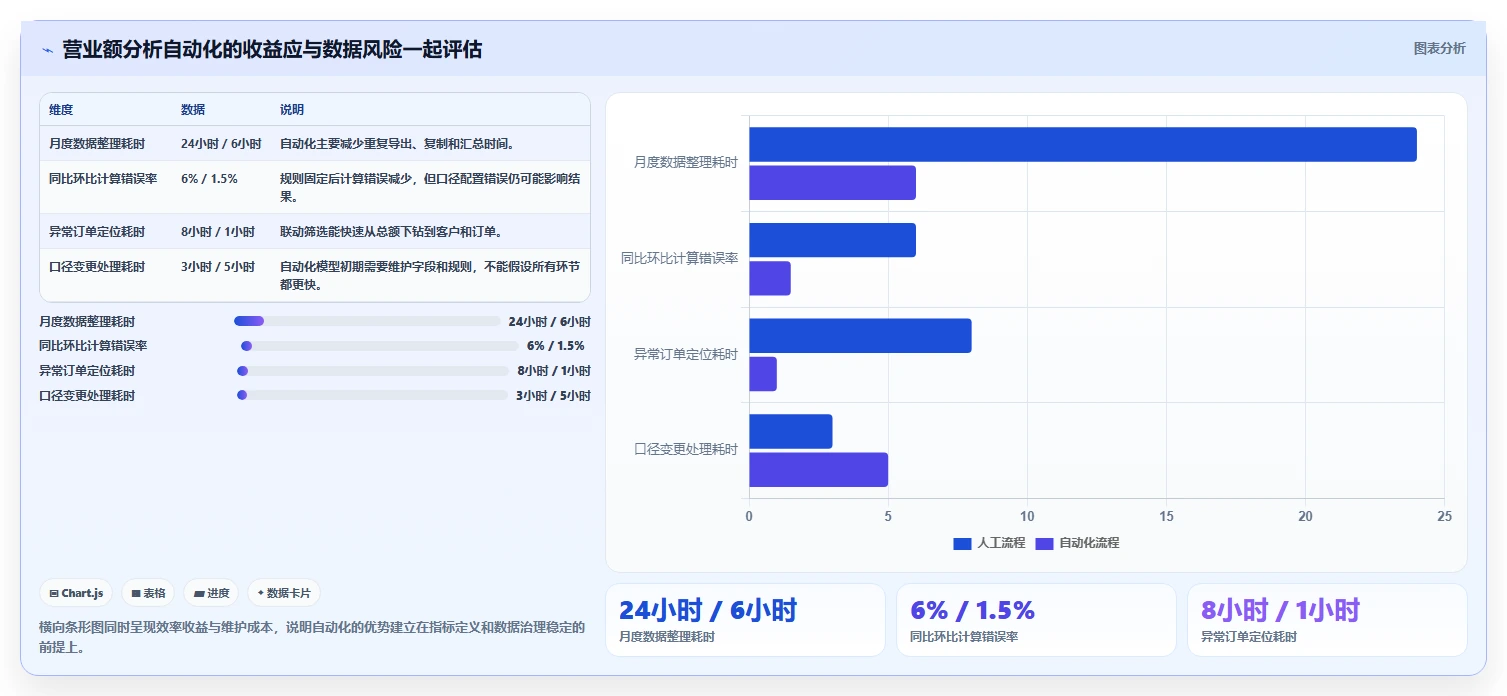The height and width of the screenshot is (696, 1507).
Task: Click the 自动化流程 bar for 月度数据整理耗时
Action: coord(832,183)
